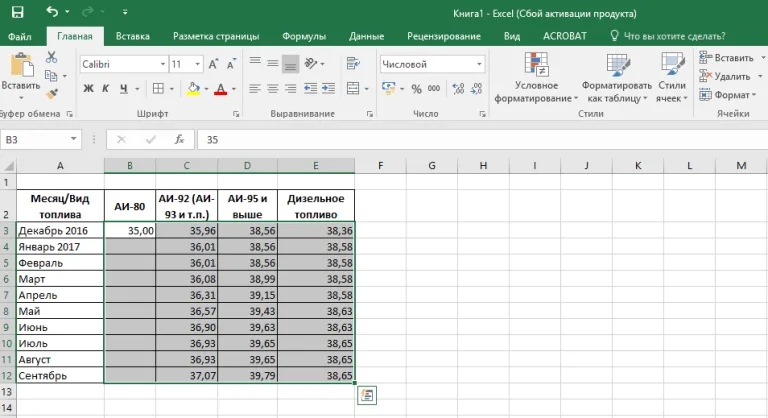Align cell text left
This screenshot has height=418, width=768.
255,89
